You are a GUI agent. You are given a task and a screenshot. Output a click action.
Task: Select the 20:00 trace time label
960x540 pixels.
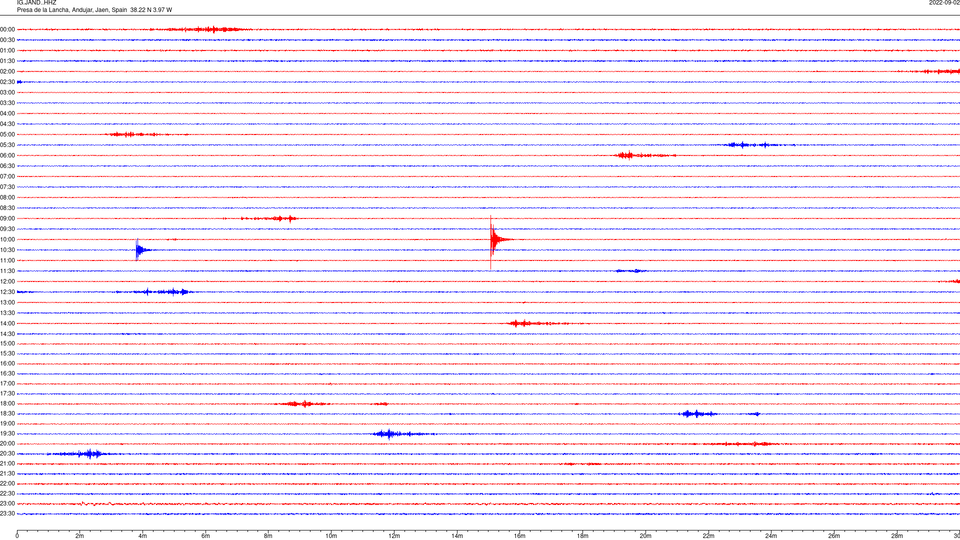7,444
